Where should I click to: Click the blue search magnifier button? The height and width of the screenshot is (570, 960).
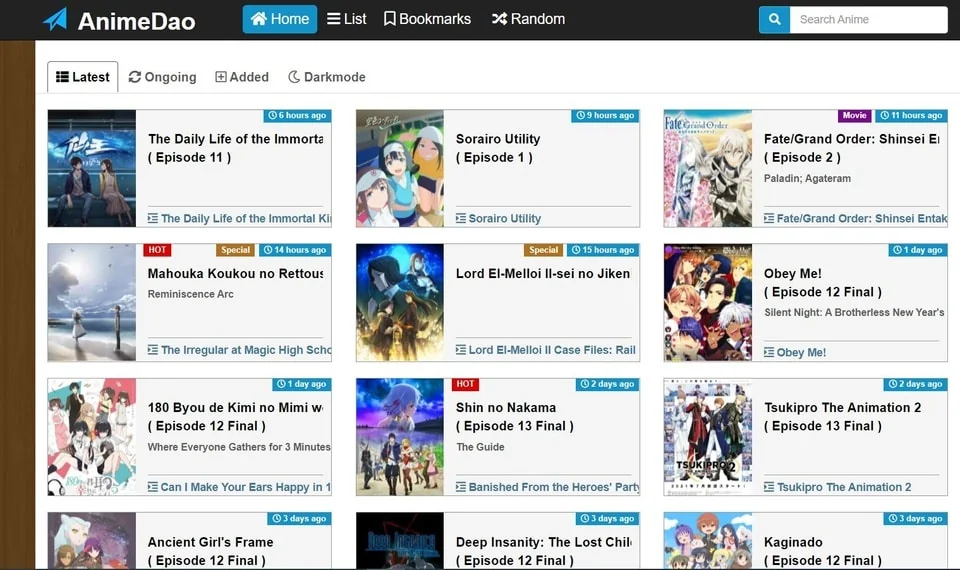(774, 20)
